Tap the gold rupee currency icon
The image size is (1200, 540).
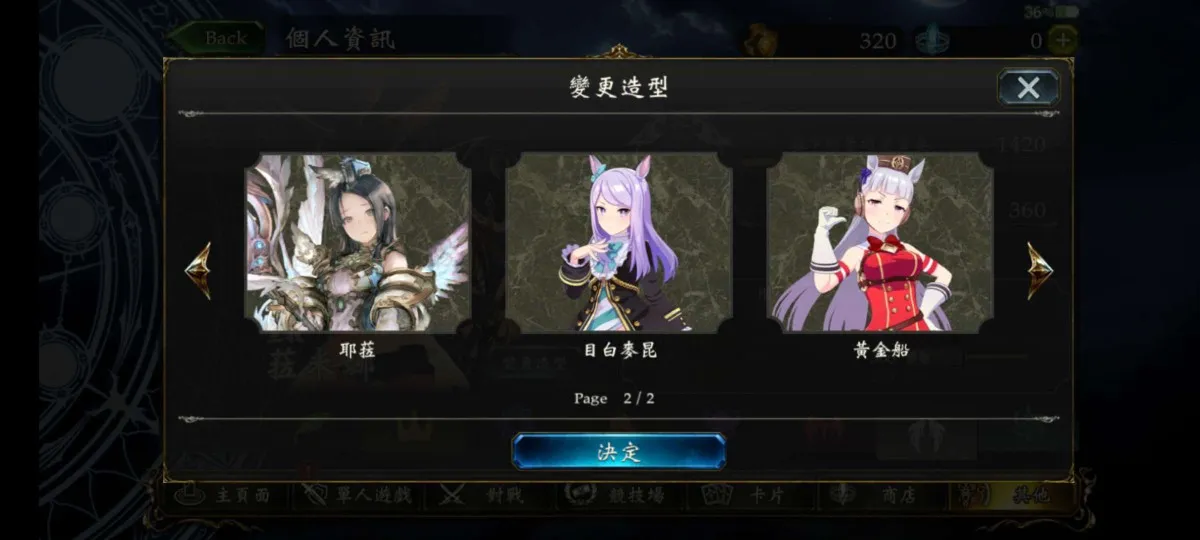(758, 40)
